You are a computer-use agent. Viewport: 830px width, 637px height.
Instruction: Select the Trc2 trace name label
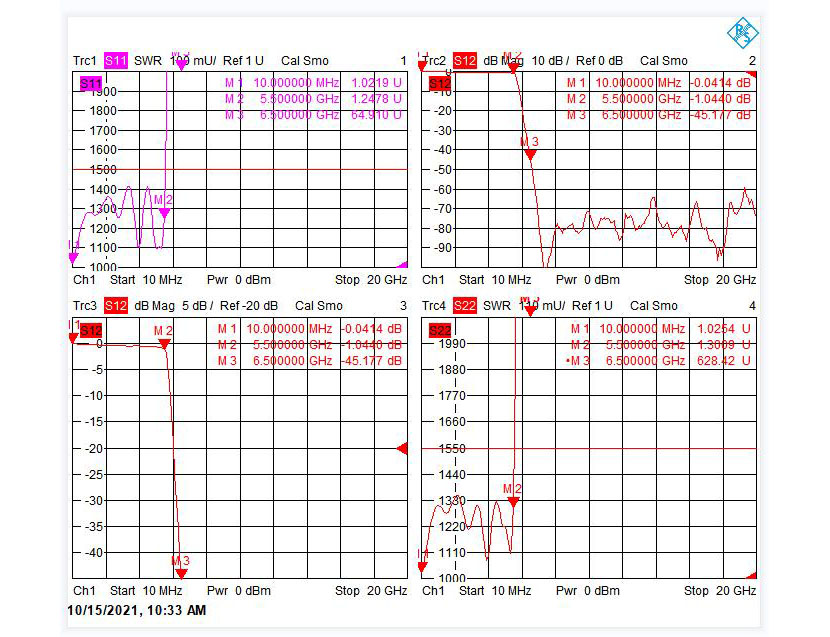[x=434, y=61]
